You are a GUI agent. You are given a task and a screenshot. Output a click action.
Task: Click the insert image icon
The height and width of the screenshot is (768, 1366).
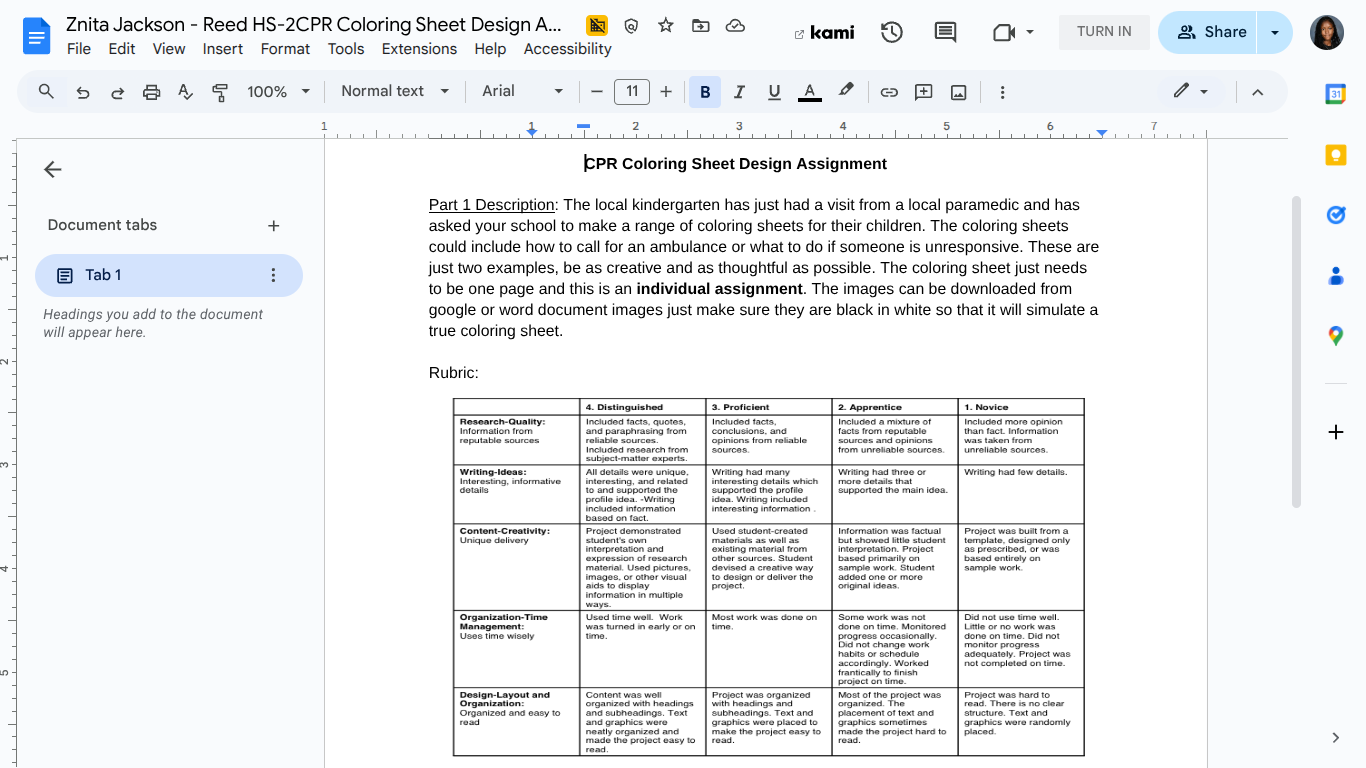tap(958, 92)
